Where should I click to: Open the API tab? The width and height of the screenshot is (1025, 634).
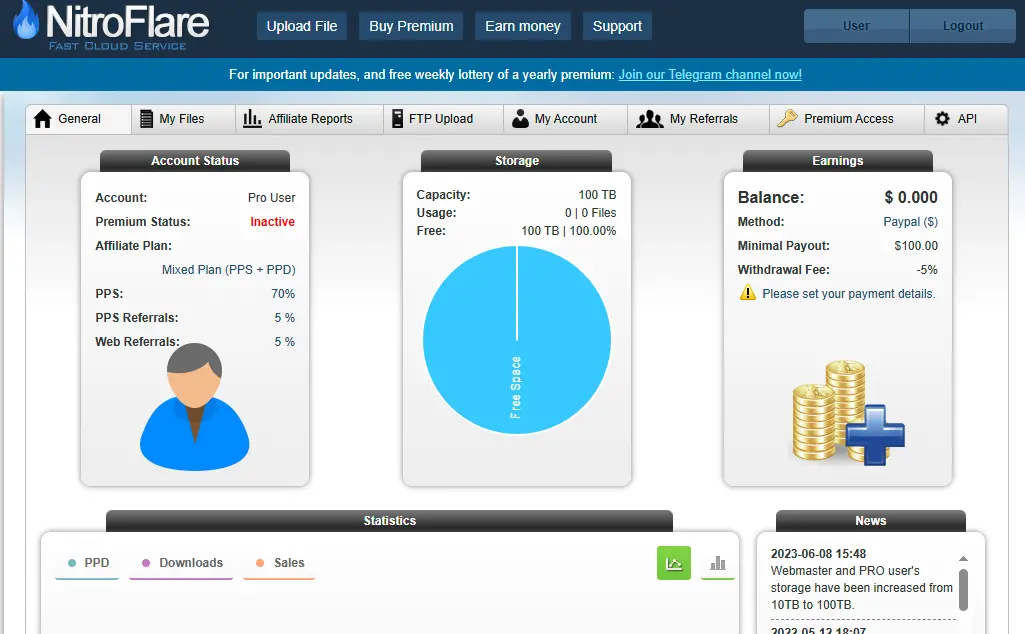966,119
